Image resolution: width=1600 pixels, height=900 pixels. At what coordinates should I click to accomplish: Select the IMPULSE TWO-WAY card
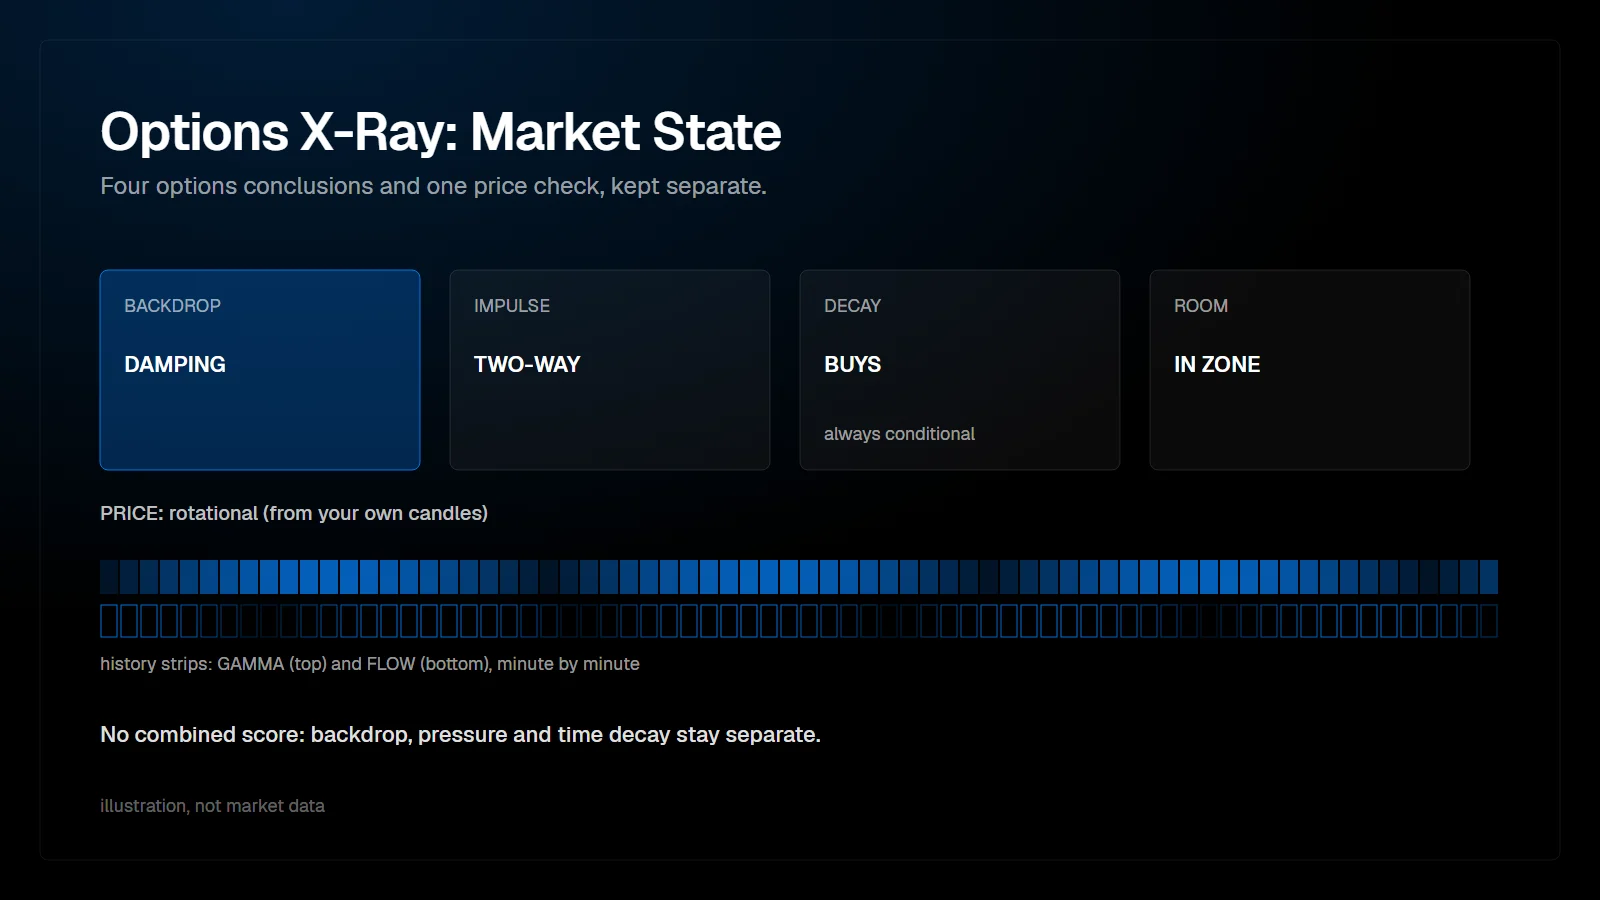click(610, 370)
